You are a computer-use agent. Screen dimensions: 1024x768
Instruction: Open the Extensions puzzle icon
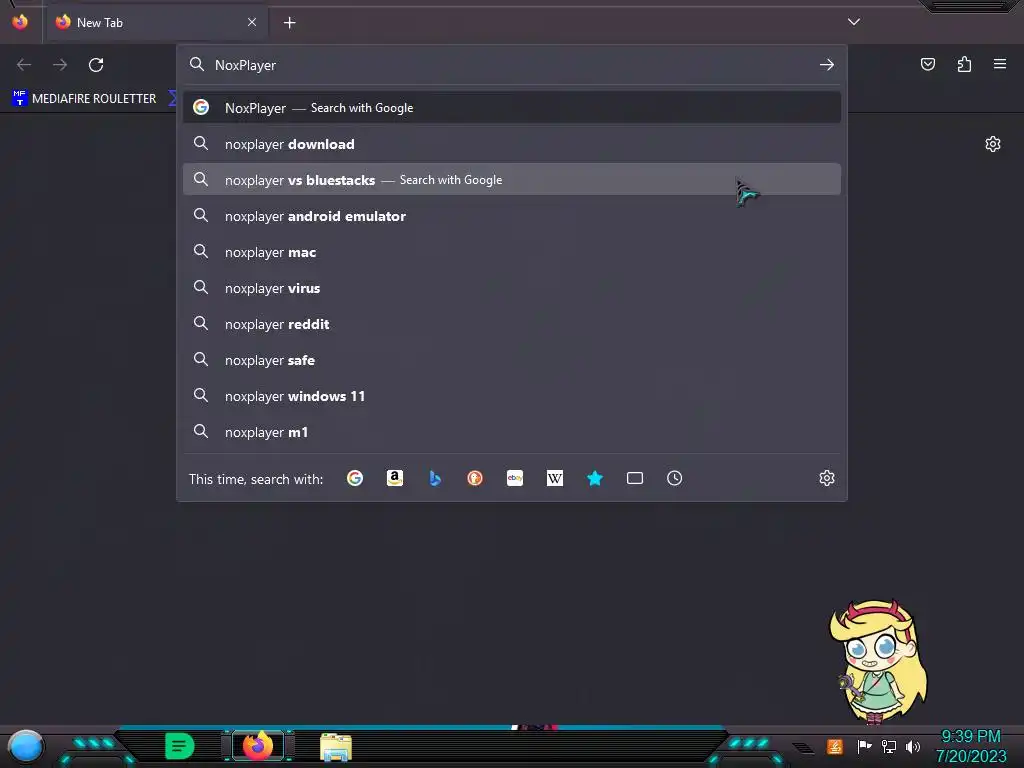(x=964, y=64)
